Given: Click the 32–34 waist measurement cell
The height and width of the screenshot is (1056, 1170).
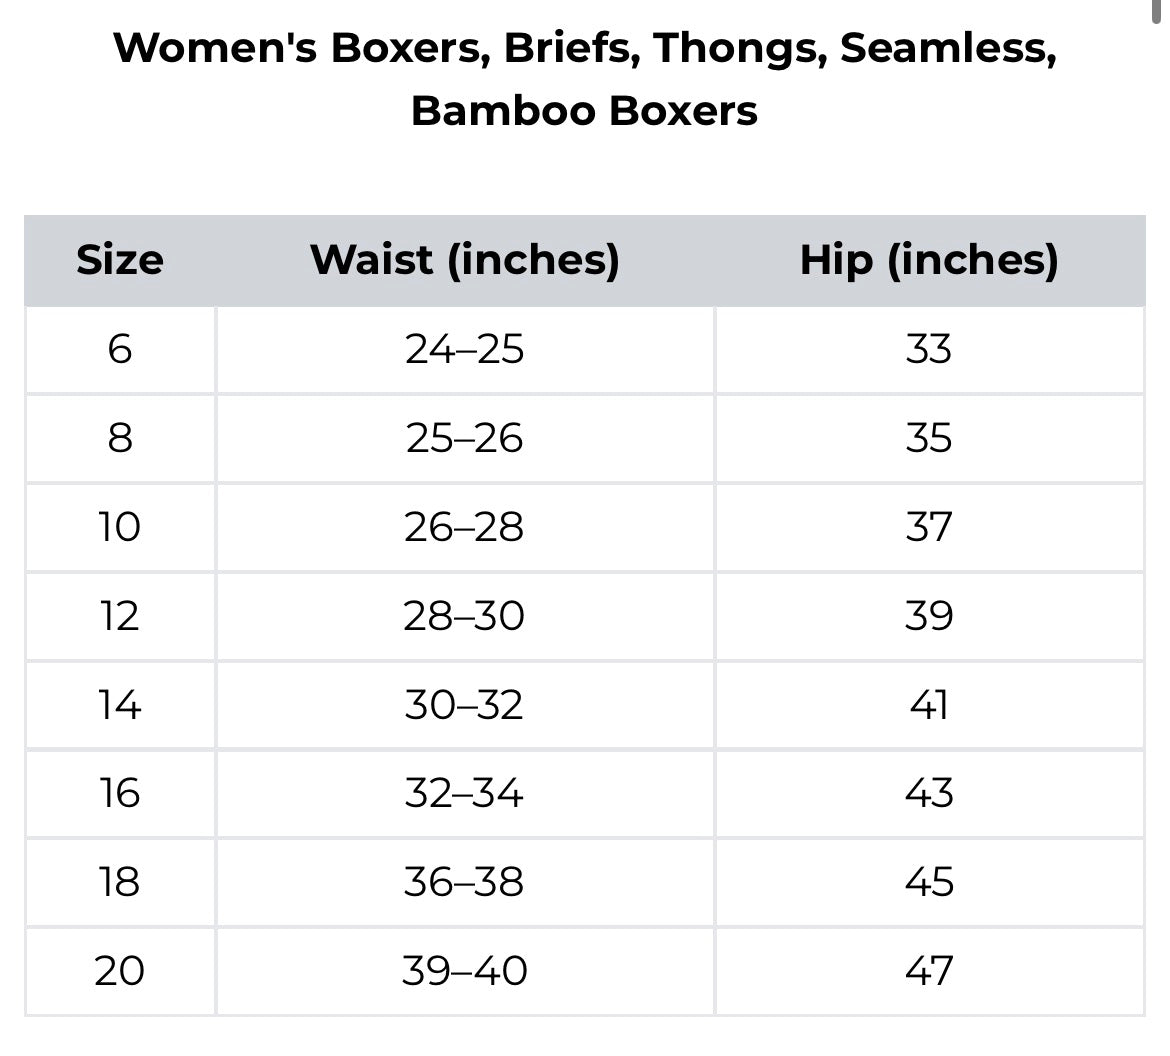Looking at the screenshot, I should (x=465, y=794).
